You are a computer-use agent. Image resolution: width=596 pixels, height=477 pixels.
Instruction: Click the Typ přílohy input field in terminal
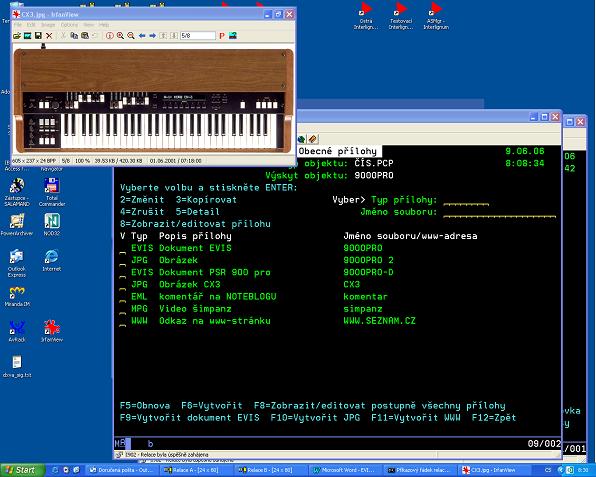466,201
